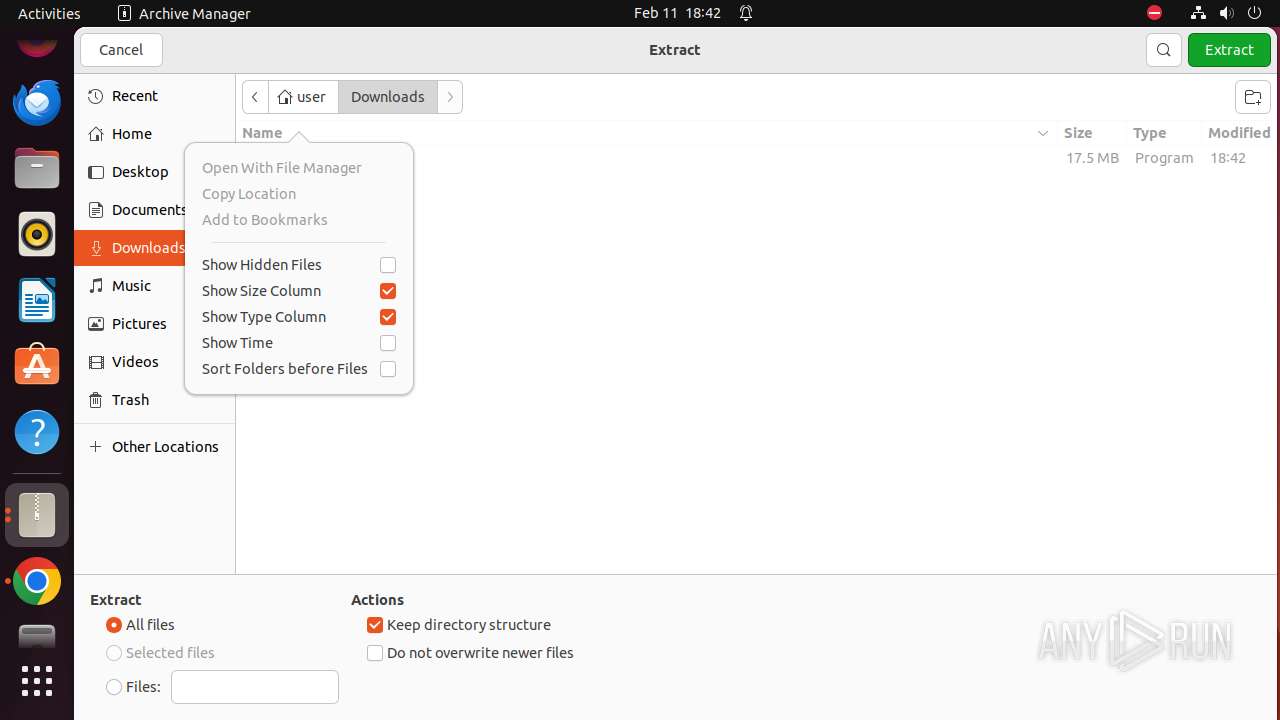Open Ubuntu Software from the dock
Screen dimensions: 1280x720
pos(37,366)
